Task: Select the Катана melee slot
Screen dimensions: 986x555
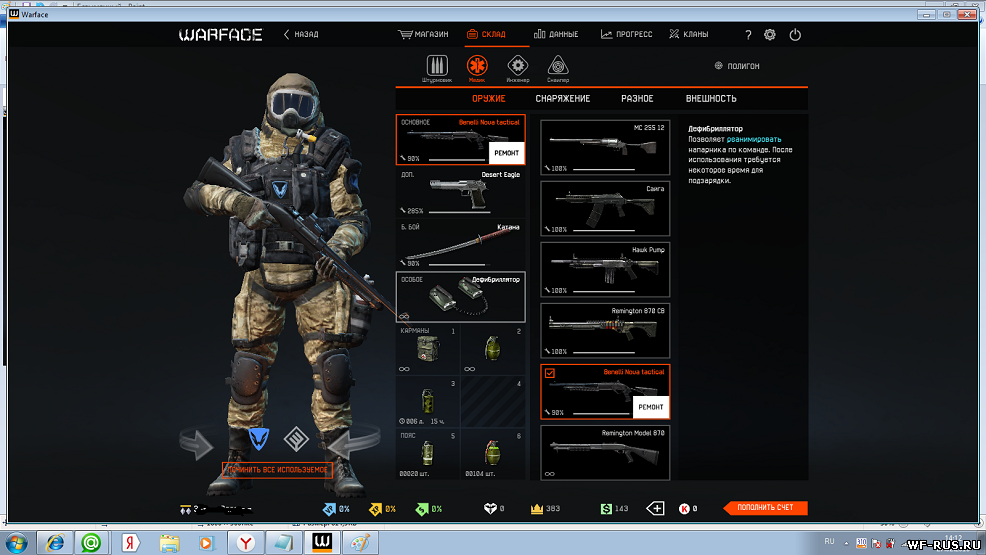Action: pyautogui.click(x=460, y=245)
